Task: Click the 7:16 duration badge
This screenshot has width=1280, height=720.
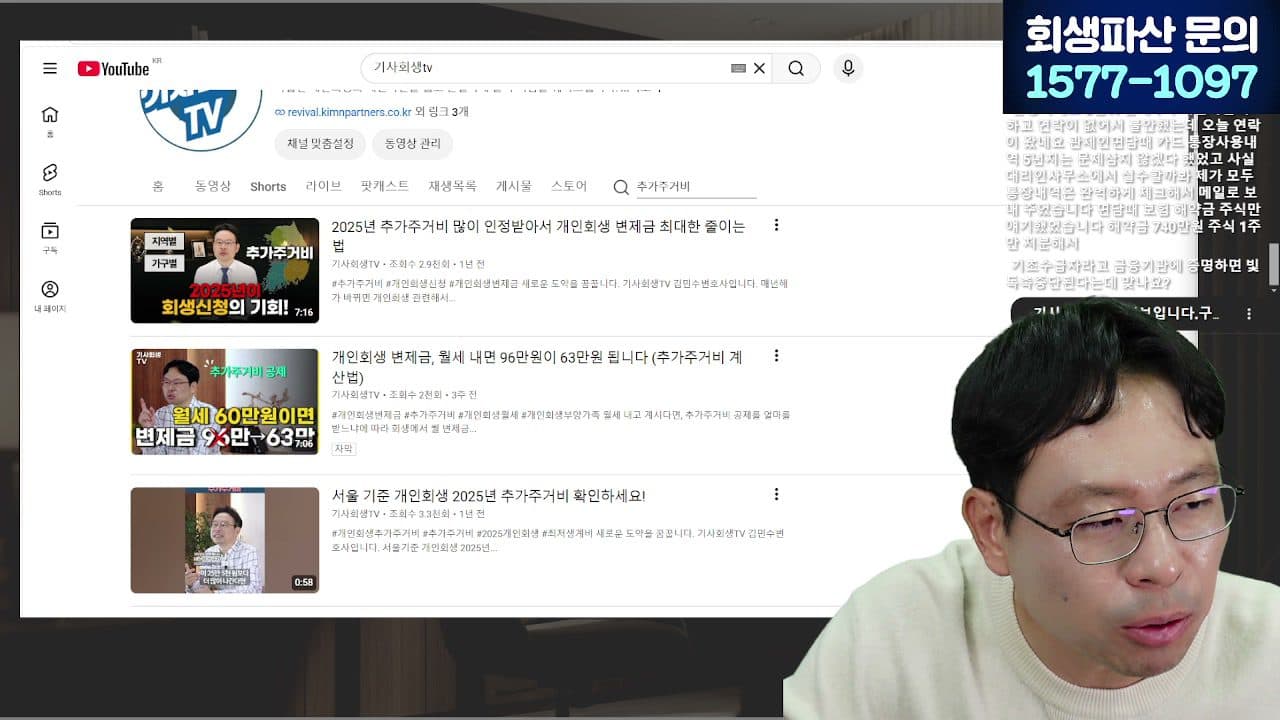Action: (x=303, y=312)
